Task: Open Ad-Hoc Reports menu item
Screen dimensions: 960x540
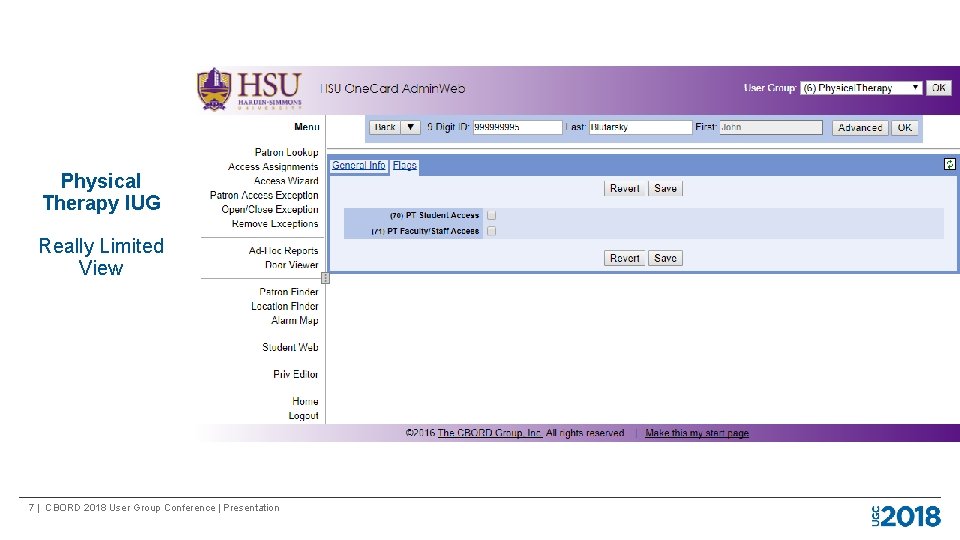Action: [x=283, y=250]
